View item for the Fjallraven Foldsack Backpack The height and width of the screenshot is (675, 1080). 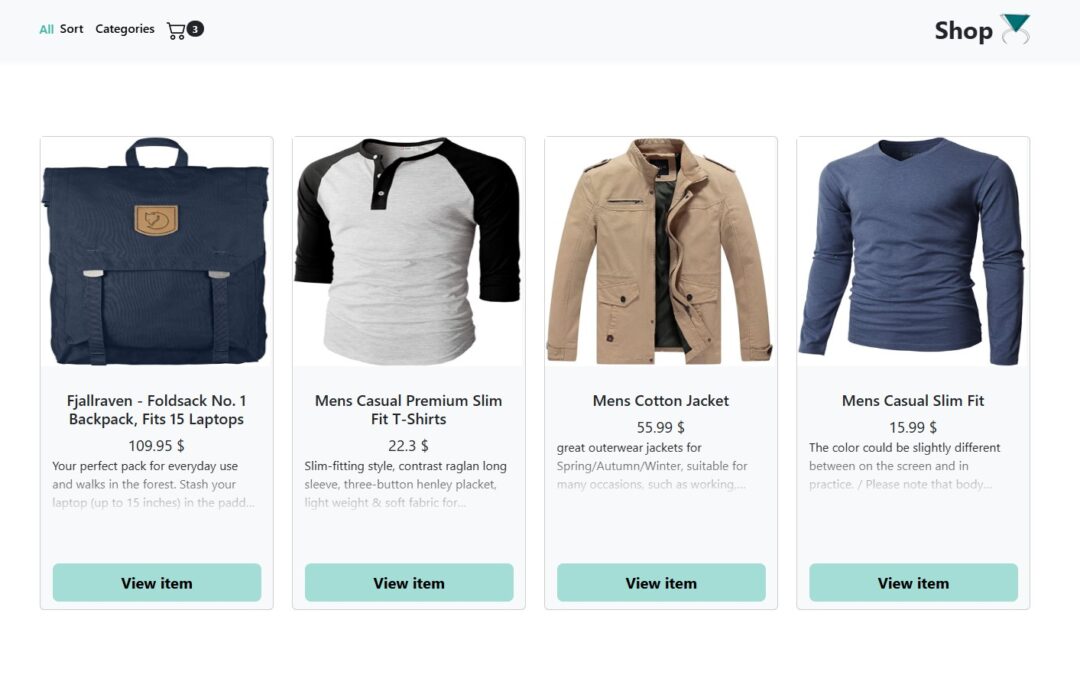156,582
